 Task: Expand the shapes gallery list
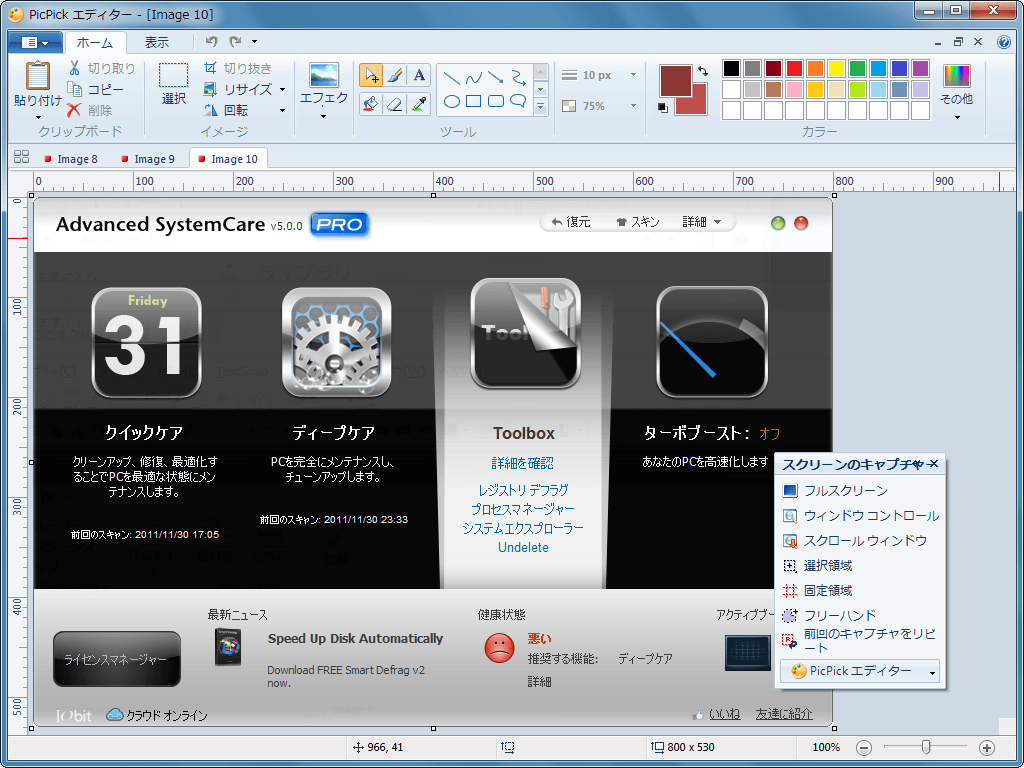tap(541, 106)
